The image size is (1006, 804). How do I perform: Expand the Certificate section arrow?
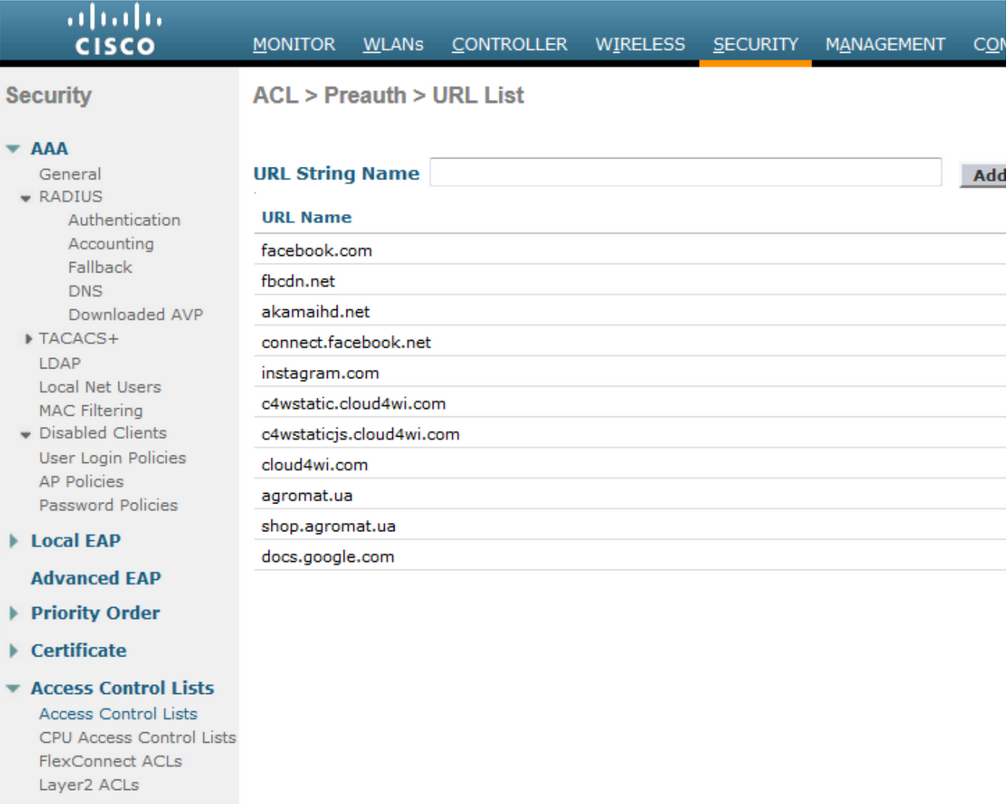pyautogui.click(x=13, y=651)
